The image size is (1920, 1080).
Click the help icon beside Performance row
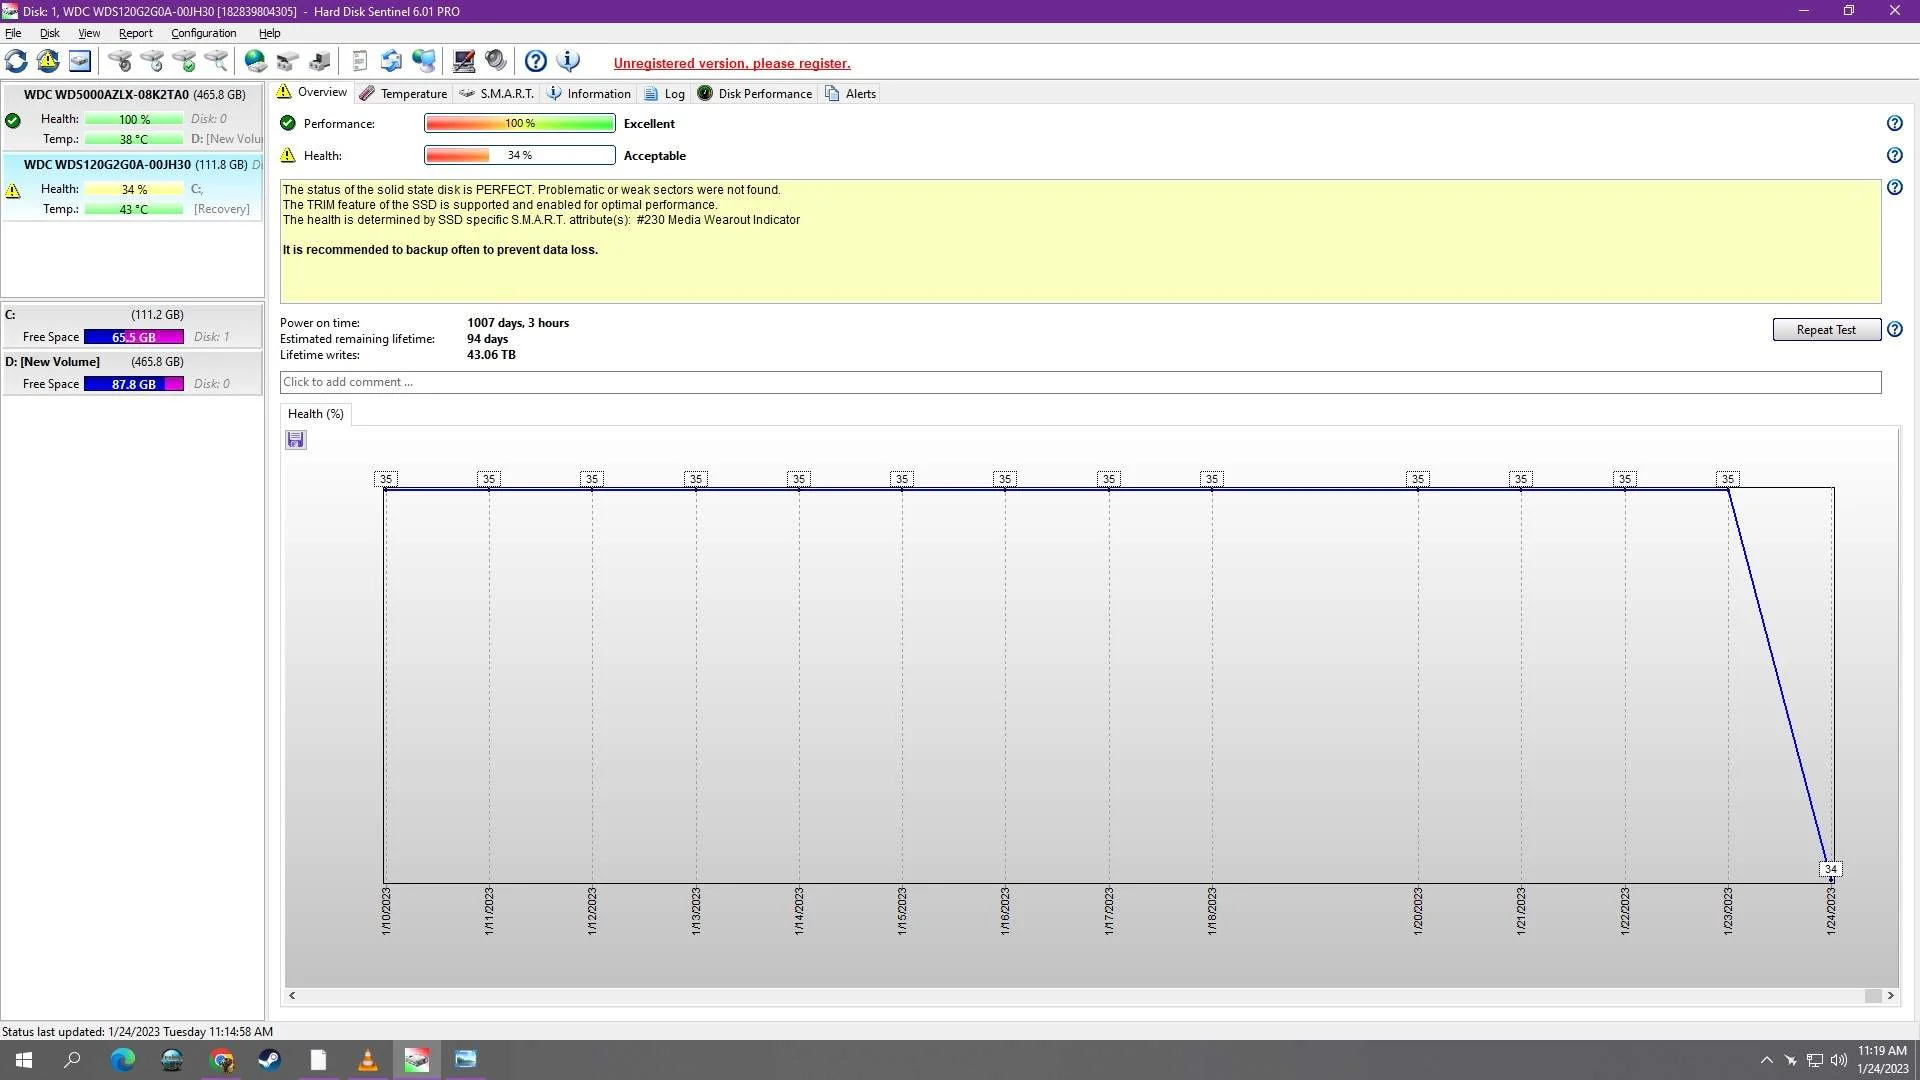point(1894,124)
